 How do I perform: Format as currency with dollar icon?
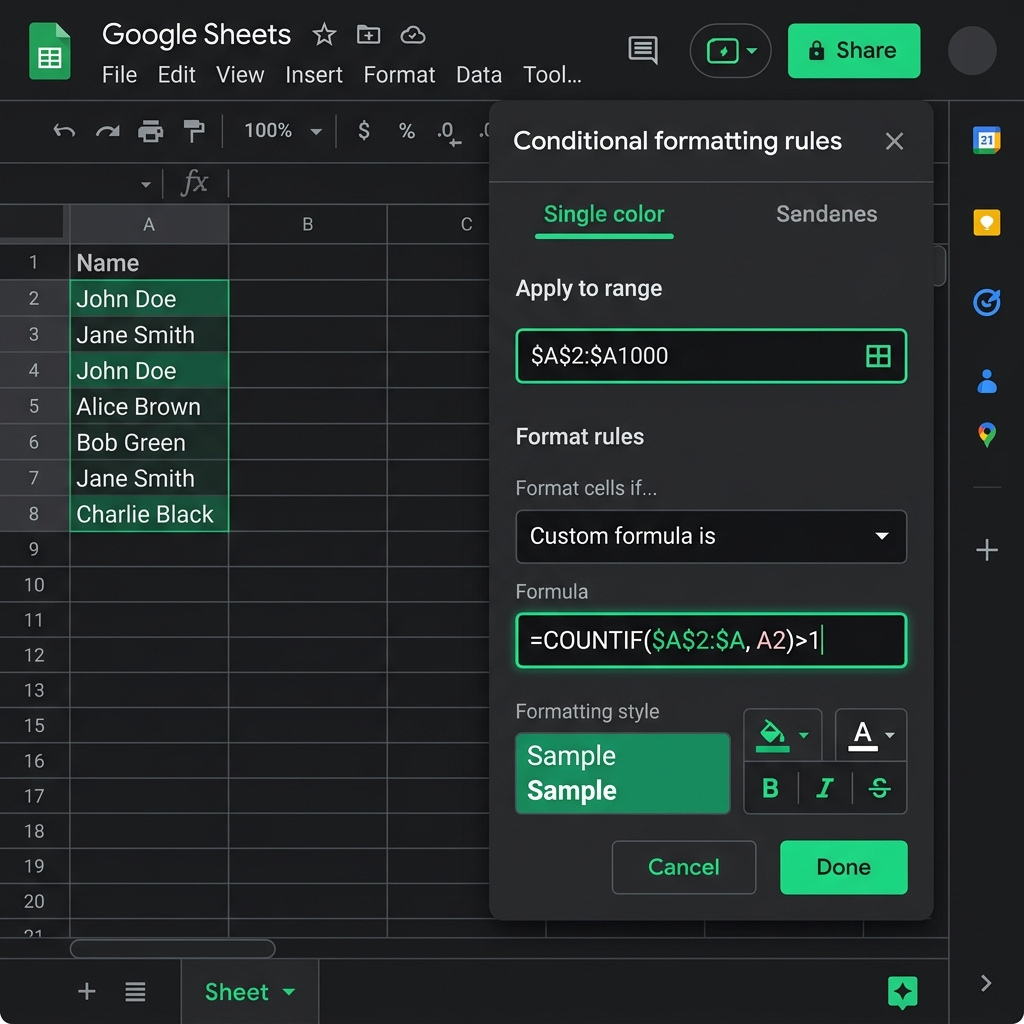[364, 131]
